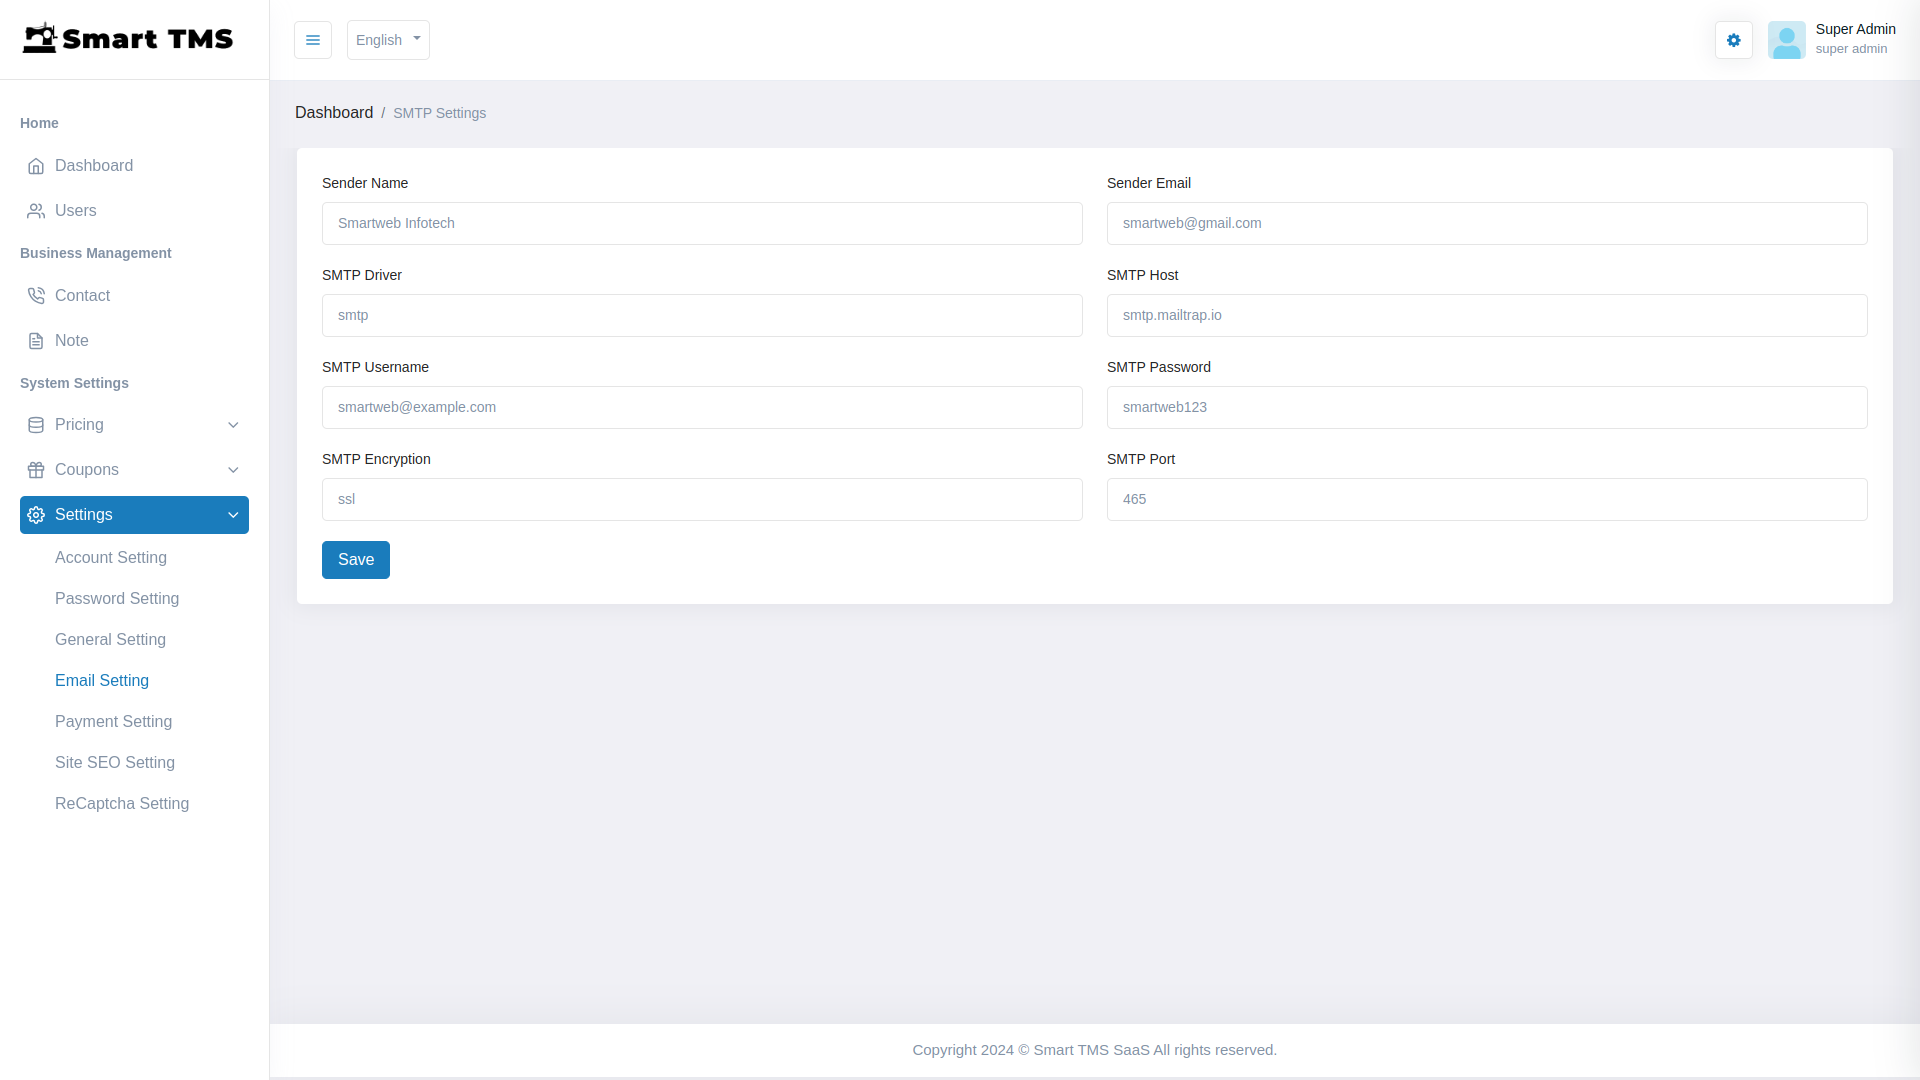Select Payment Setting in the menu
This screenshot has width=1920, height=1080.
pyautogui.click(x=113, y=721)
